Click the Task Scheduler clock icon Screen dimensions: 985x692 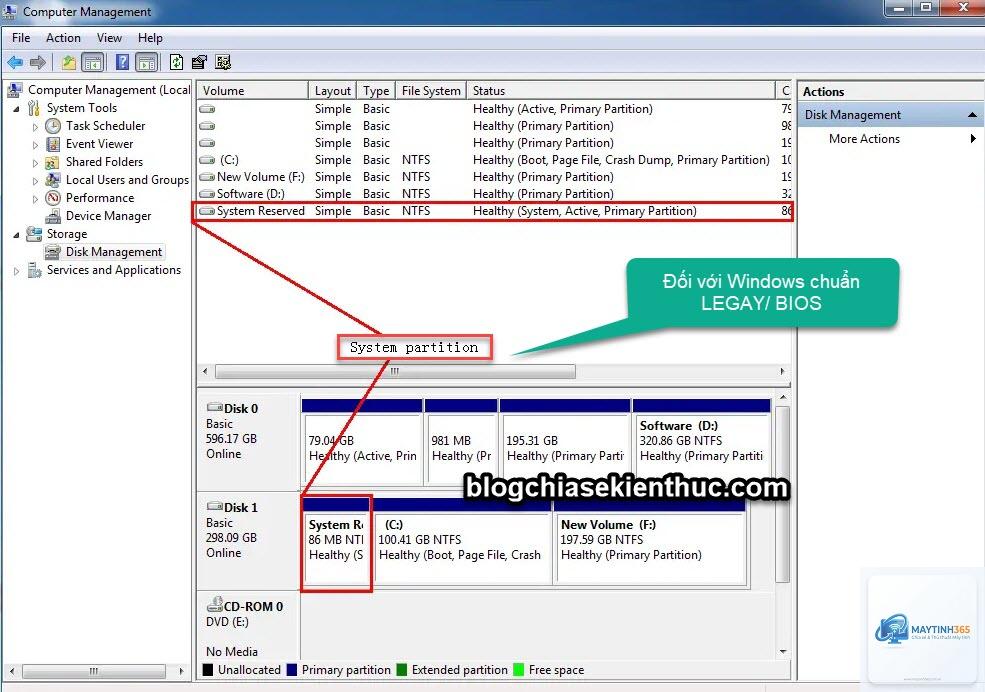click(x=53, y=126)
